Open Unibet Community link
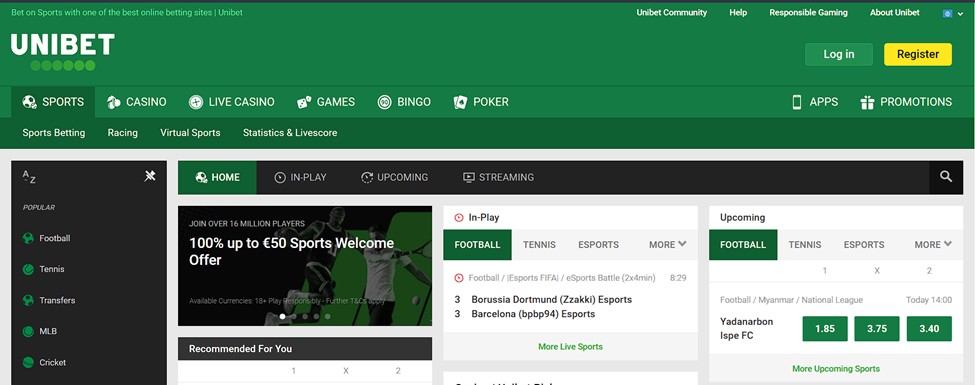 coord(672,12)
